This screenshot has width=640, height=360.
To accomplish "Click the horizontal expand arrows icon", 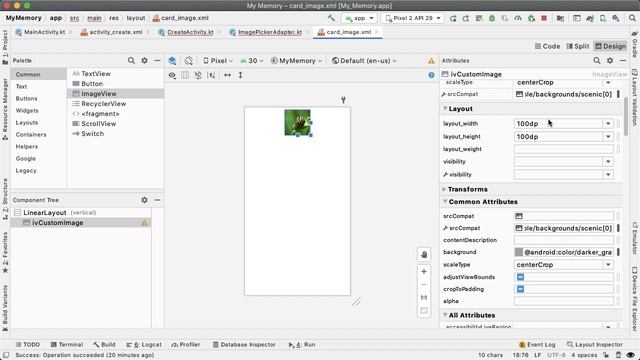I will click(x=227, y=75).
